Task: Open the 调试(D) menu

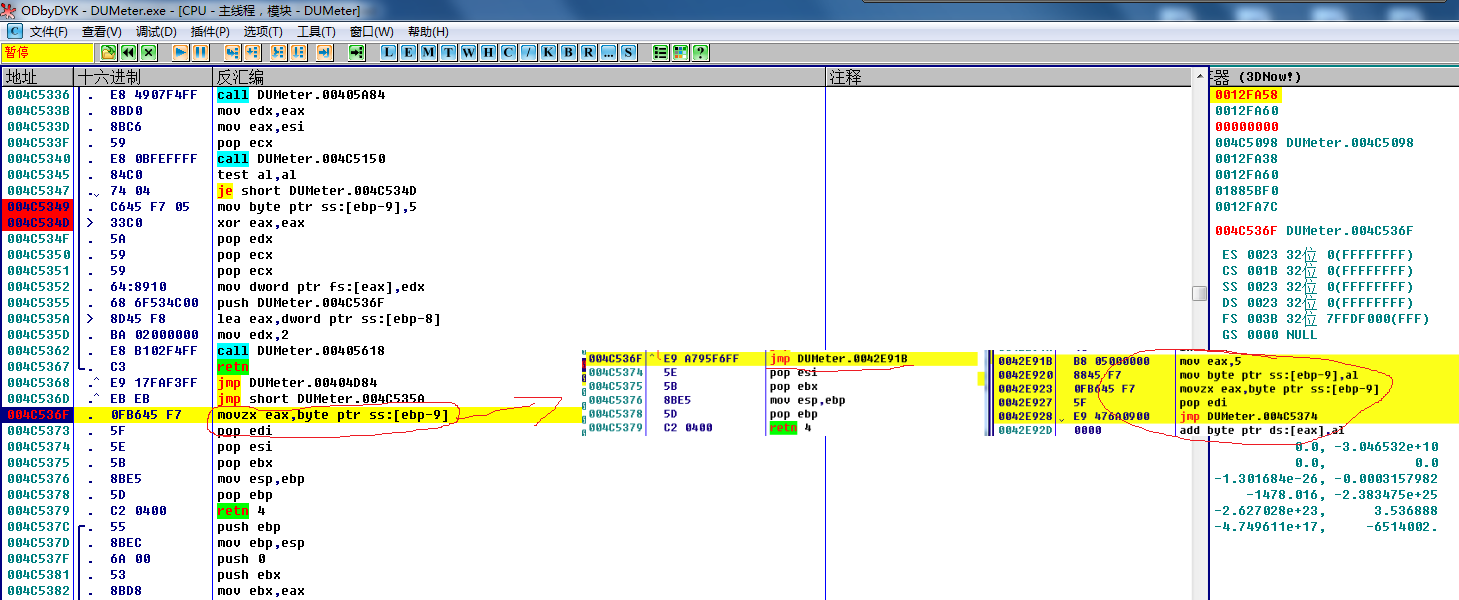Action: coord(156,32)
